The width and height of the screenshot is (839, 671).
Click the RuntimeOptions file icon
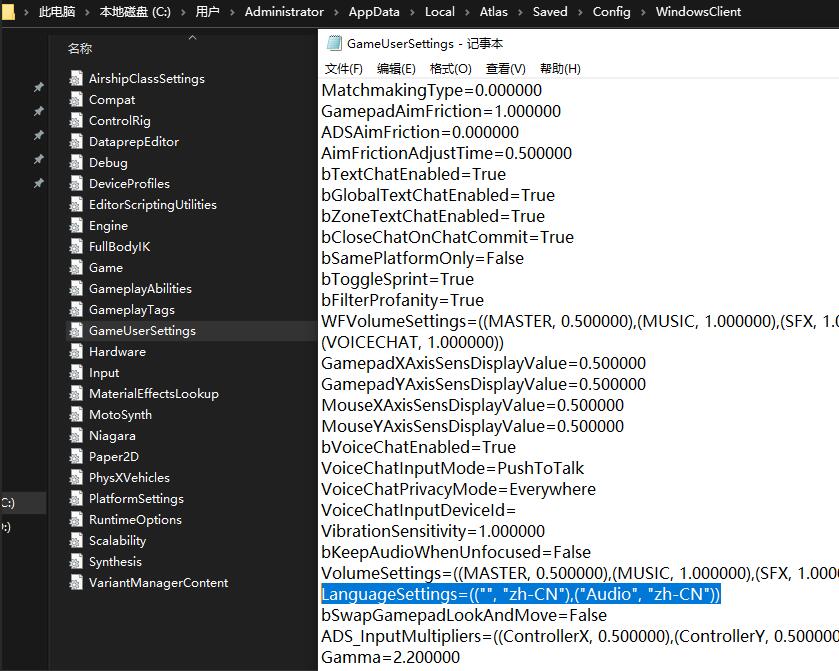point(76,520)
